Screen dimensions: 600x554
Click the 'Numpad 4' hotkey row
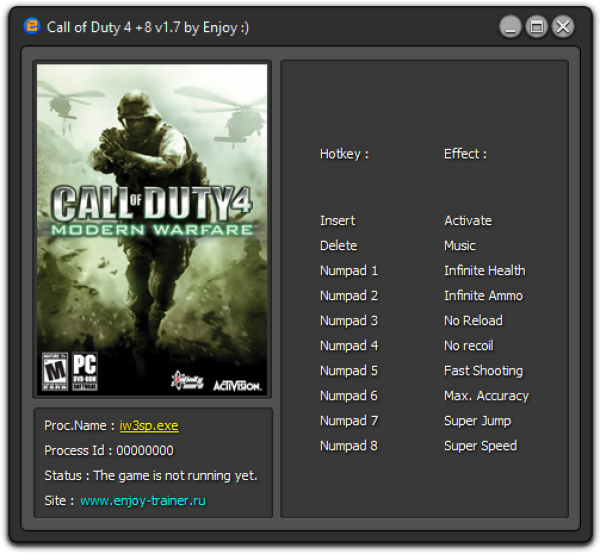349,345
